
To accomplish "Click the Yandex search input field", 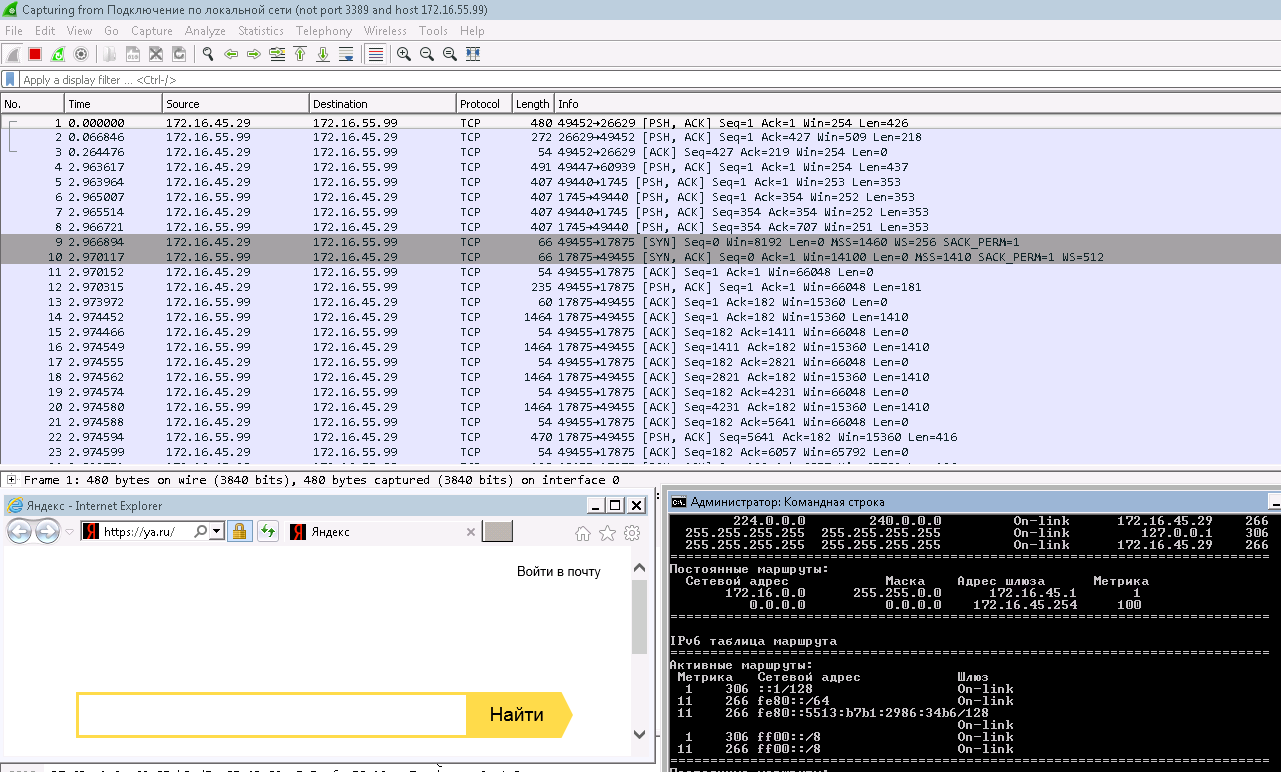I will [272, 715].
